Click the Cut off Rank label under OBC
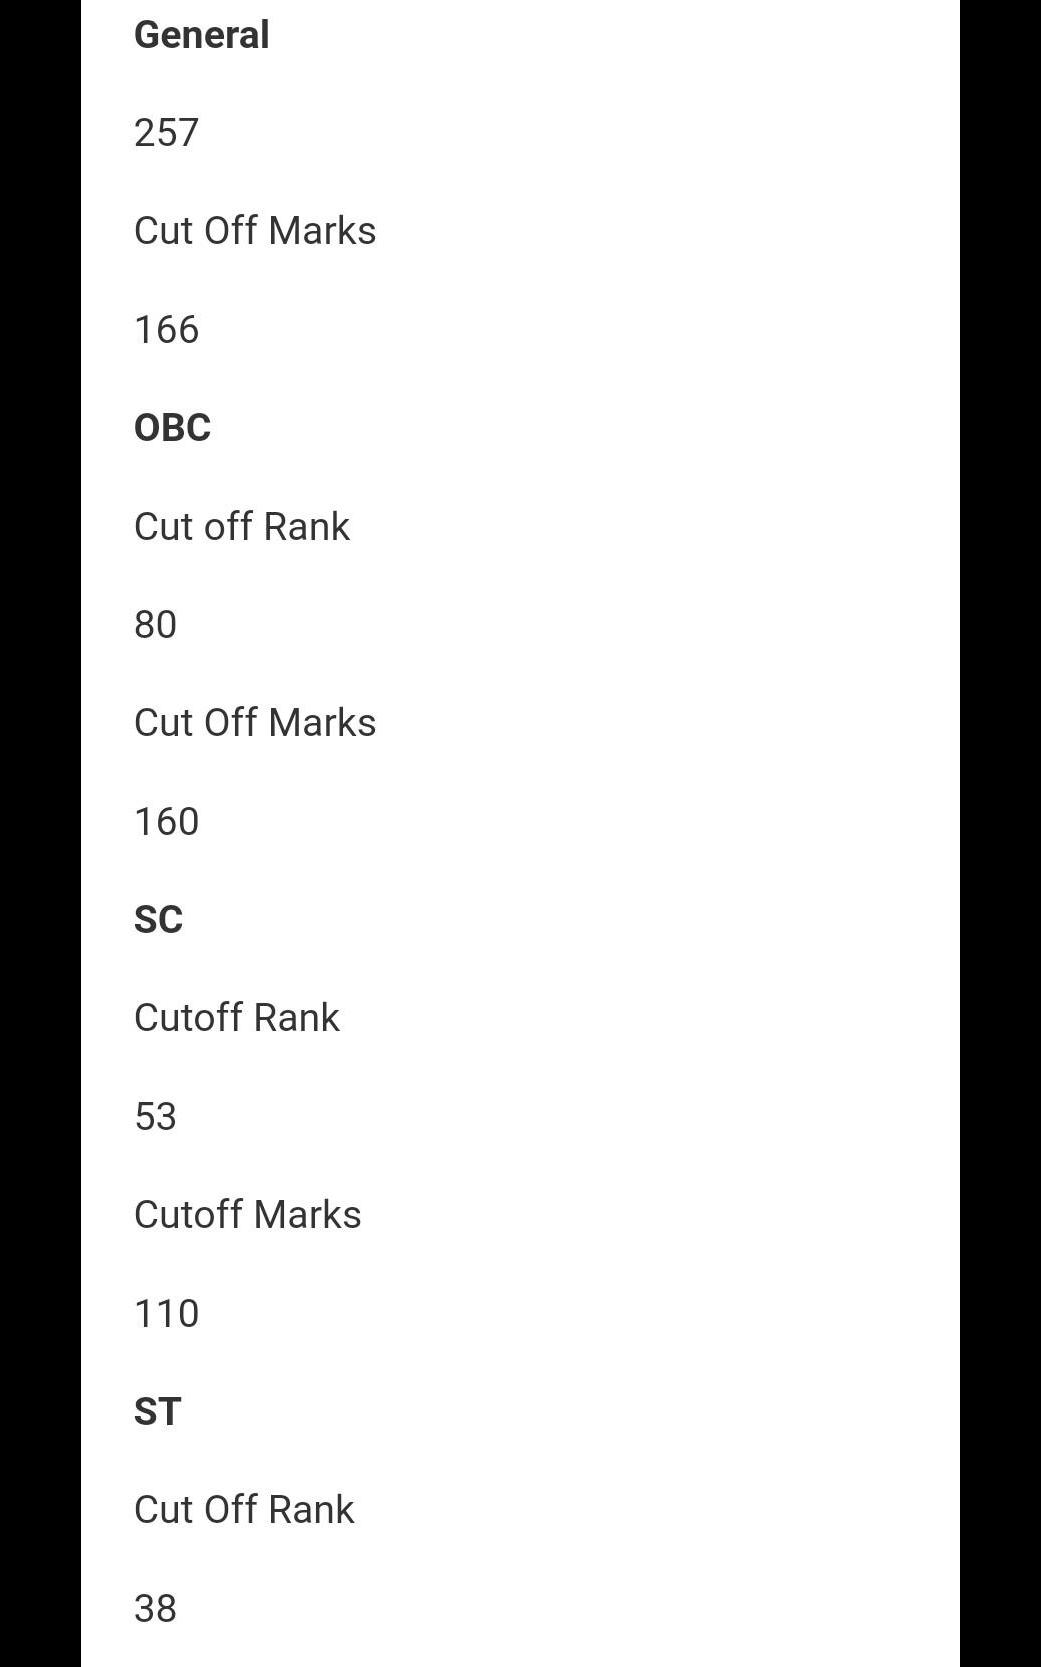Image resolution: width=1041 pixels, height=1667 pixels. (242, 527)
